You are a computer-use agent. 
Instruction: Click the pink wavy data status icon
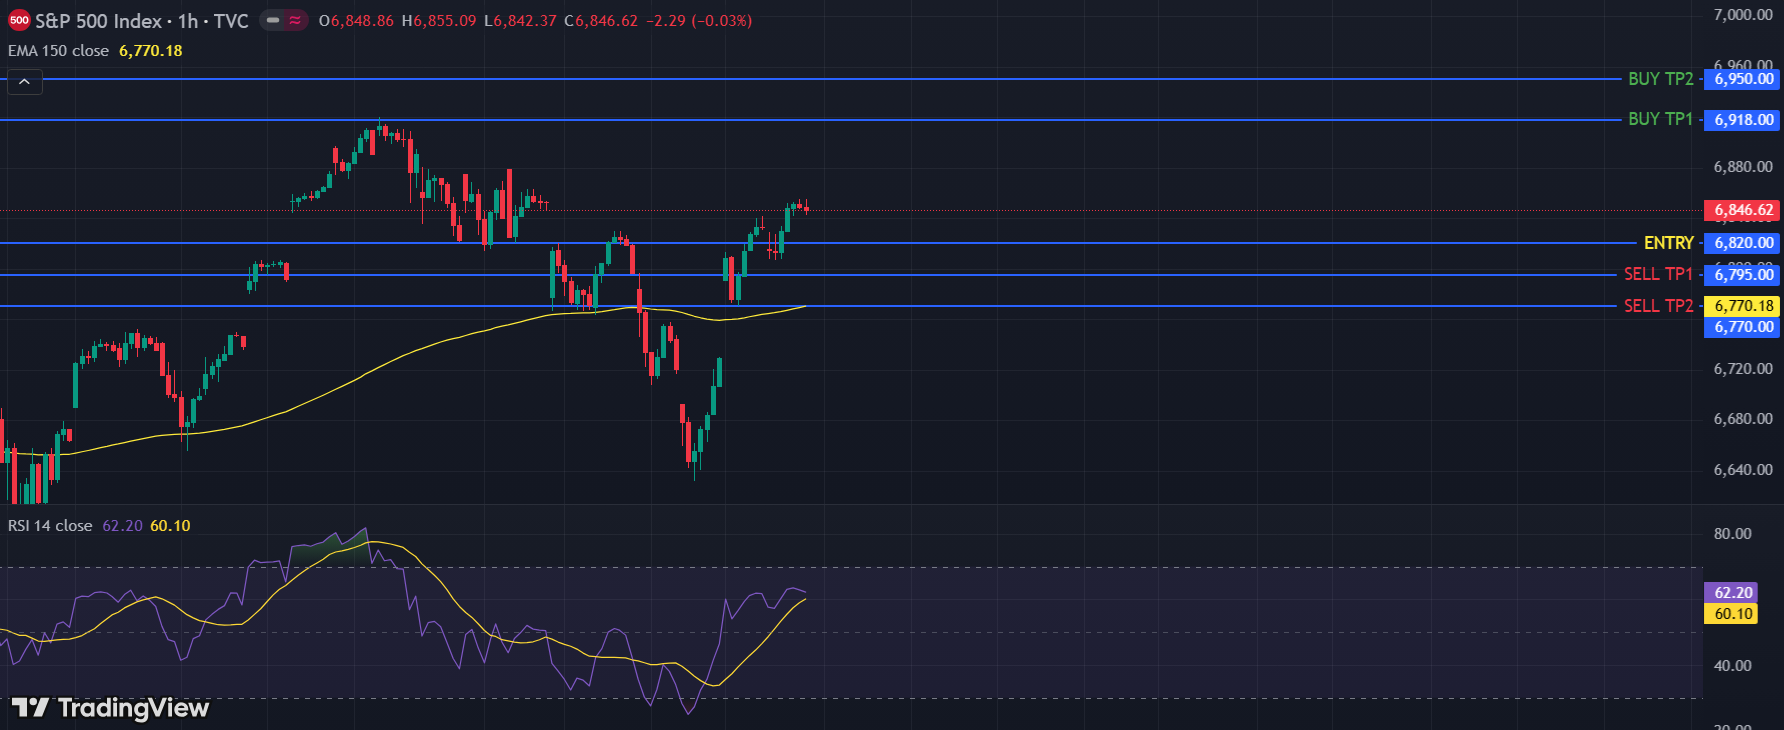(295, 20)
